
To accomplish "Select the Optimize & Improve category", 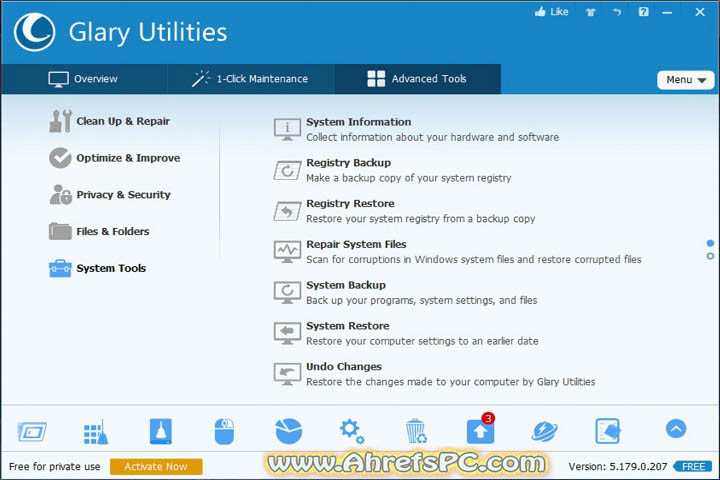I will click(x=115, y=158).
